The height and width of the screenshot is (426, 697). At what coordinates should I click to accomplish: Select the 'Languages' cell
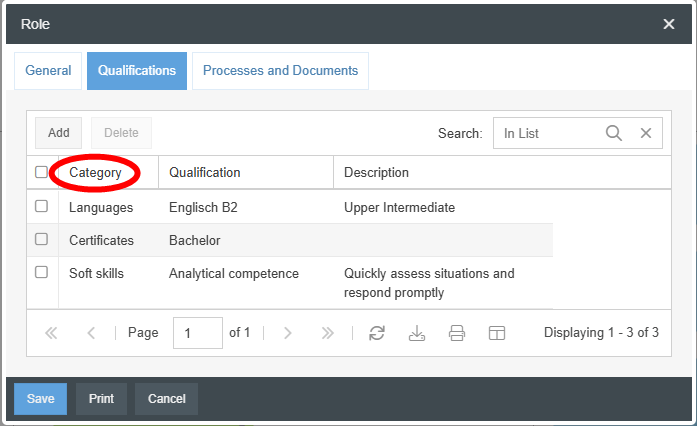coord(101,208)
